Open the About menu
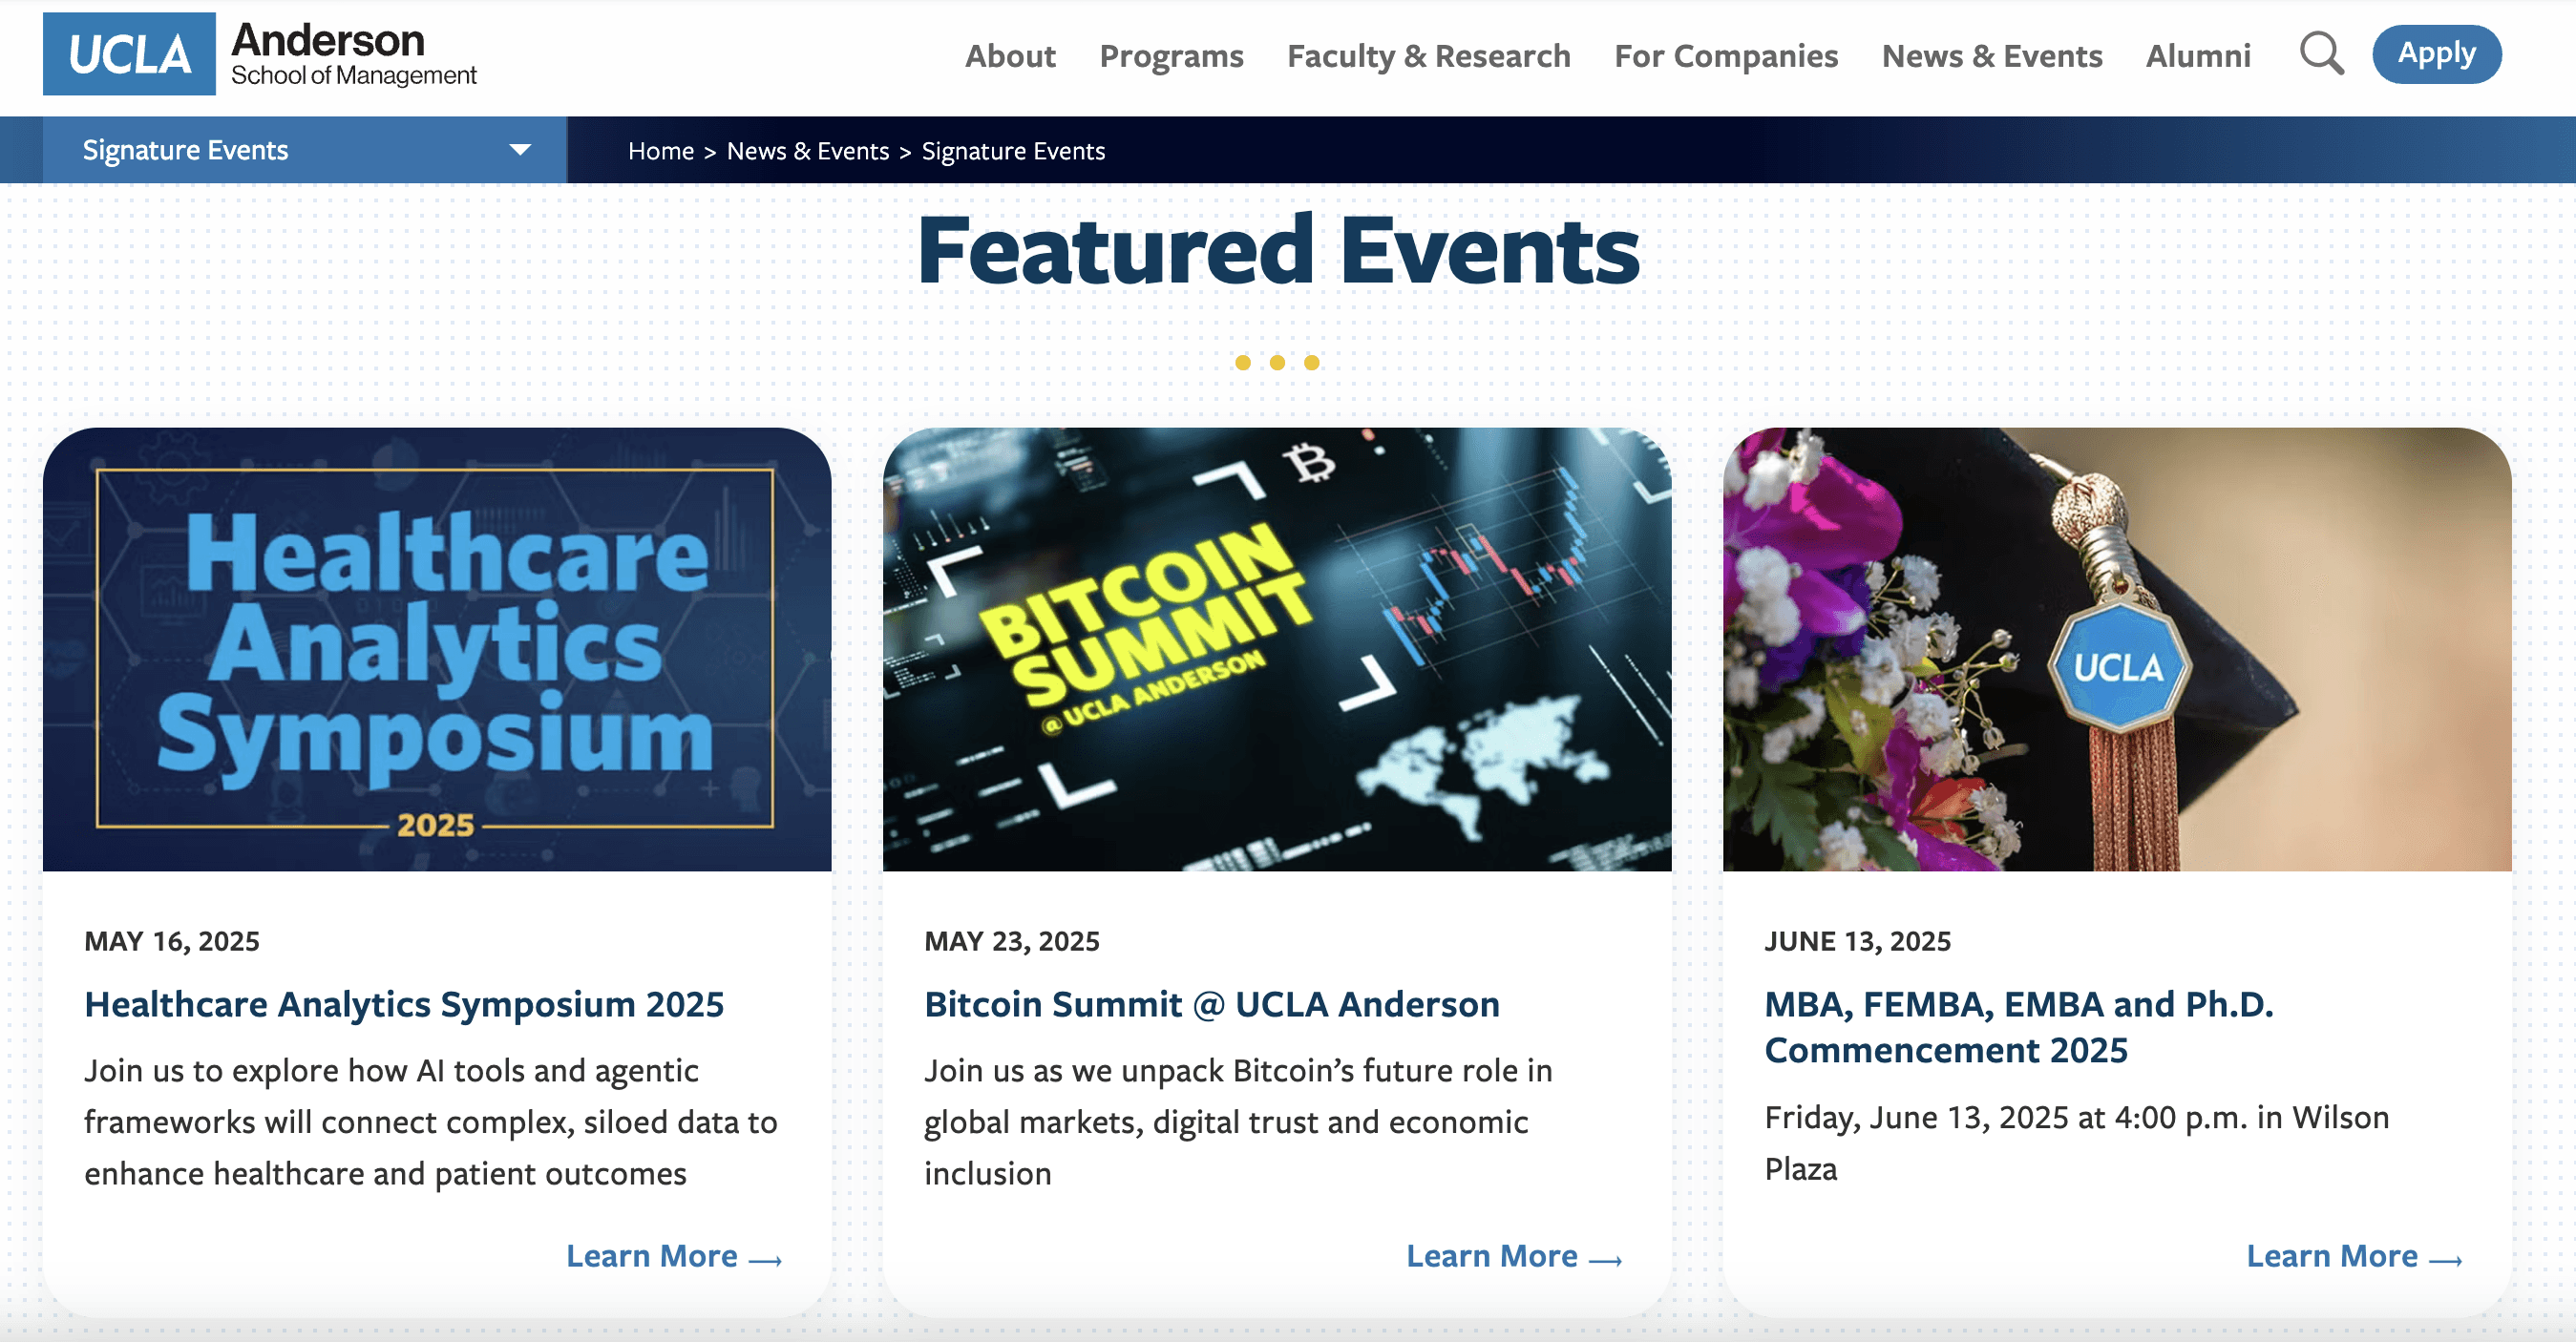Screen dimensions: 2576x1342 pos(1009,56)
